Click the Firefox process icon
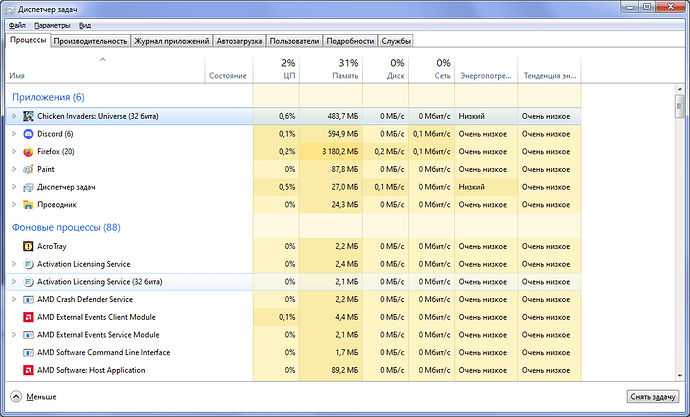The height and width of the screenshot is (417, 690). click(28, 152)
